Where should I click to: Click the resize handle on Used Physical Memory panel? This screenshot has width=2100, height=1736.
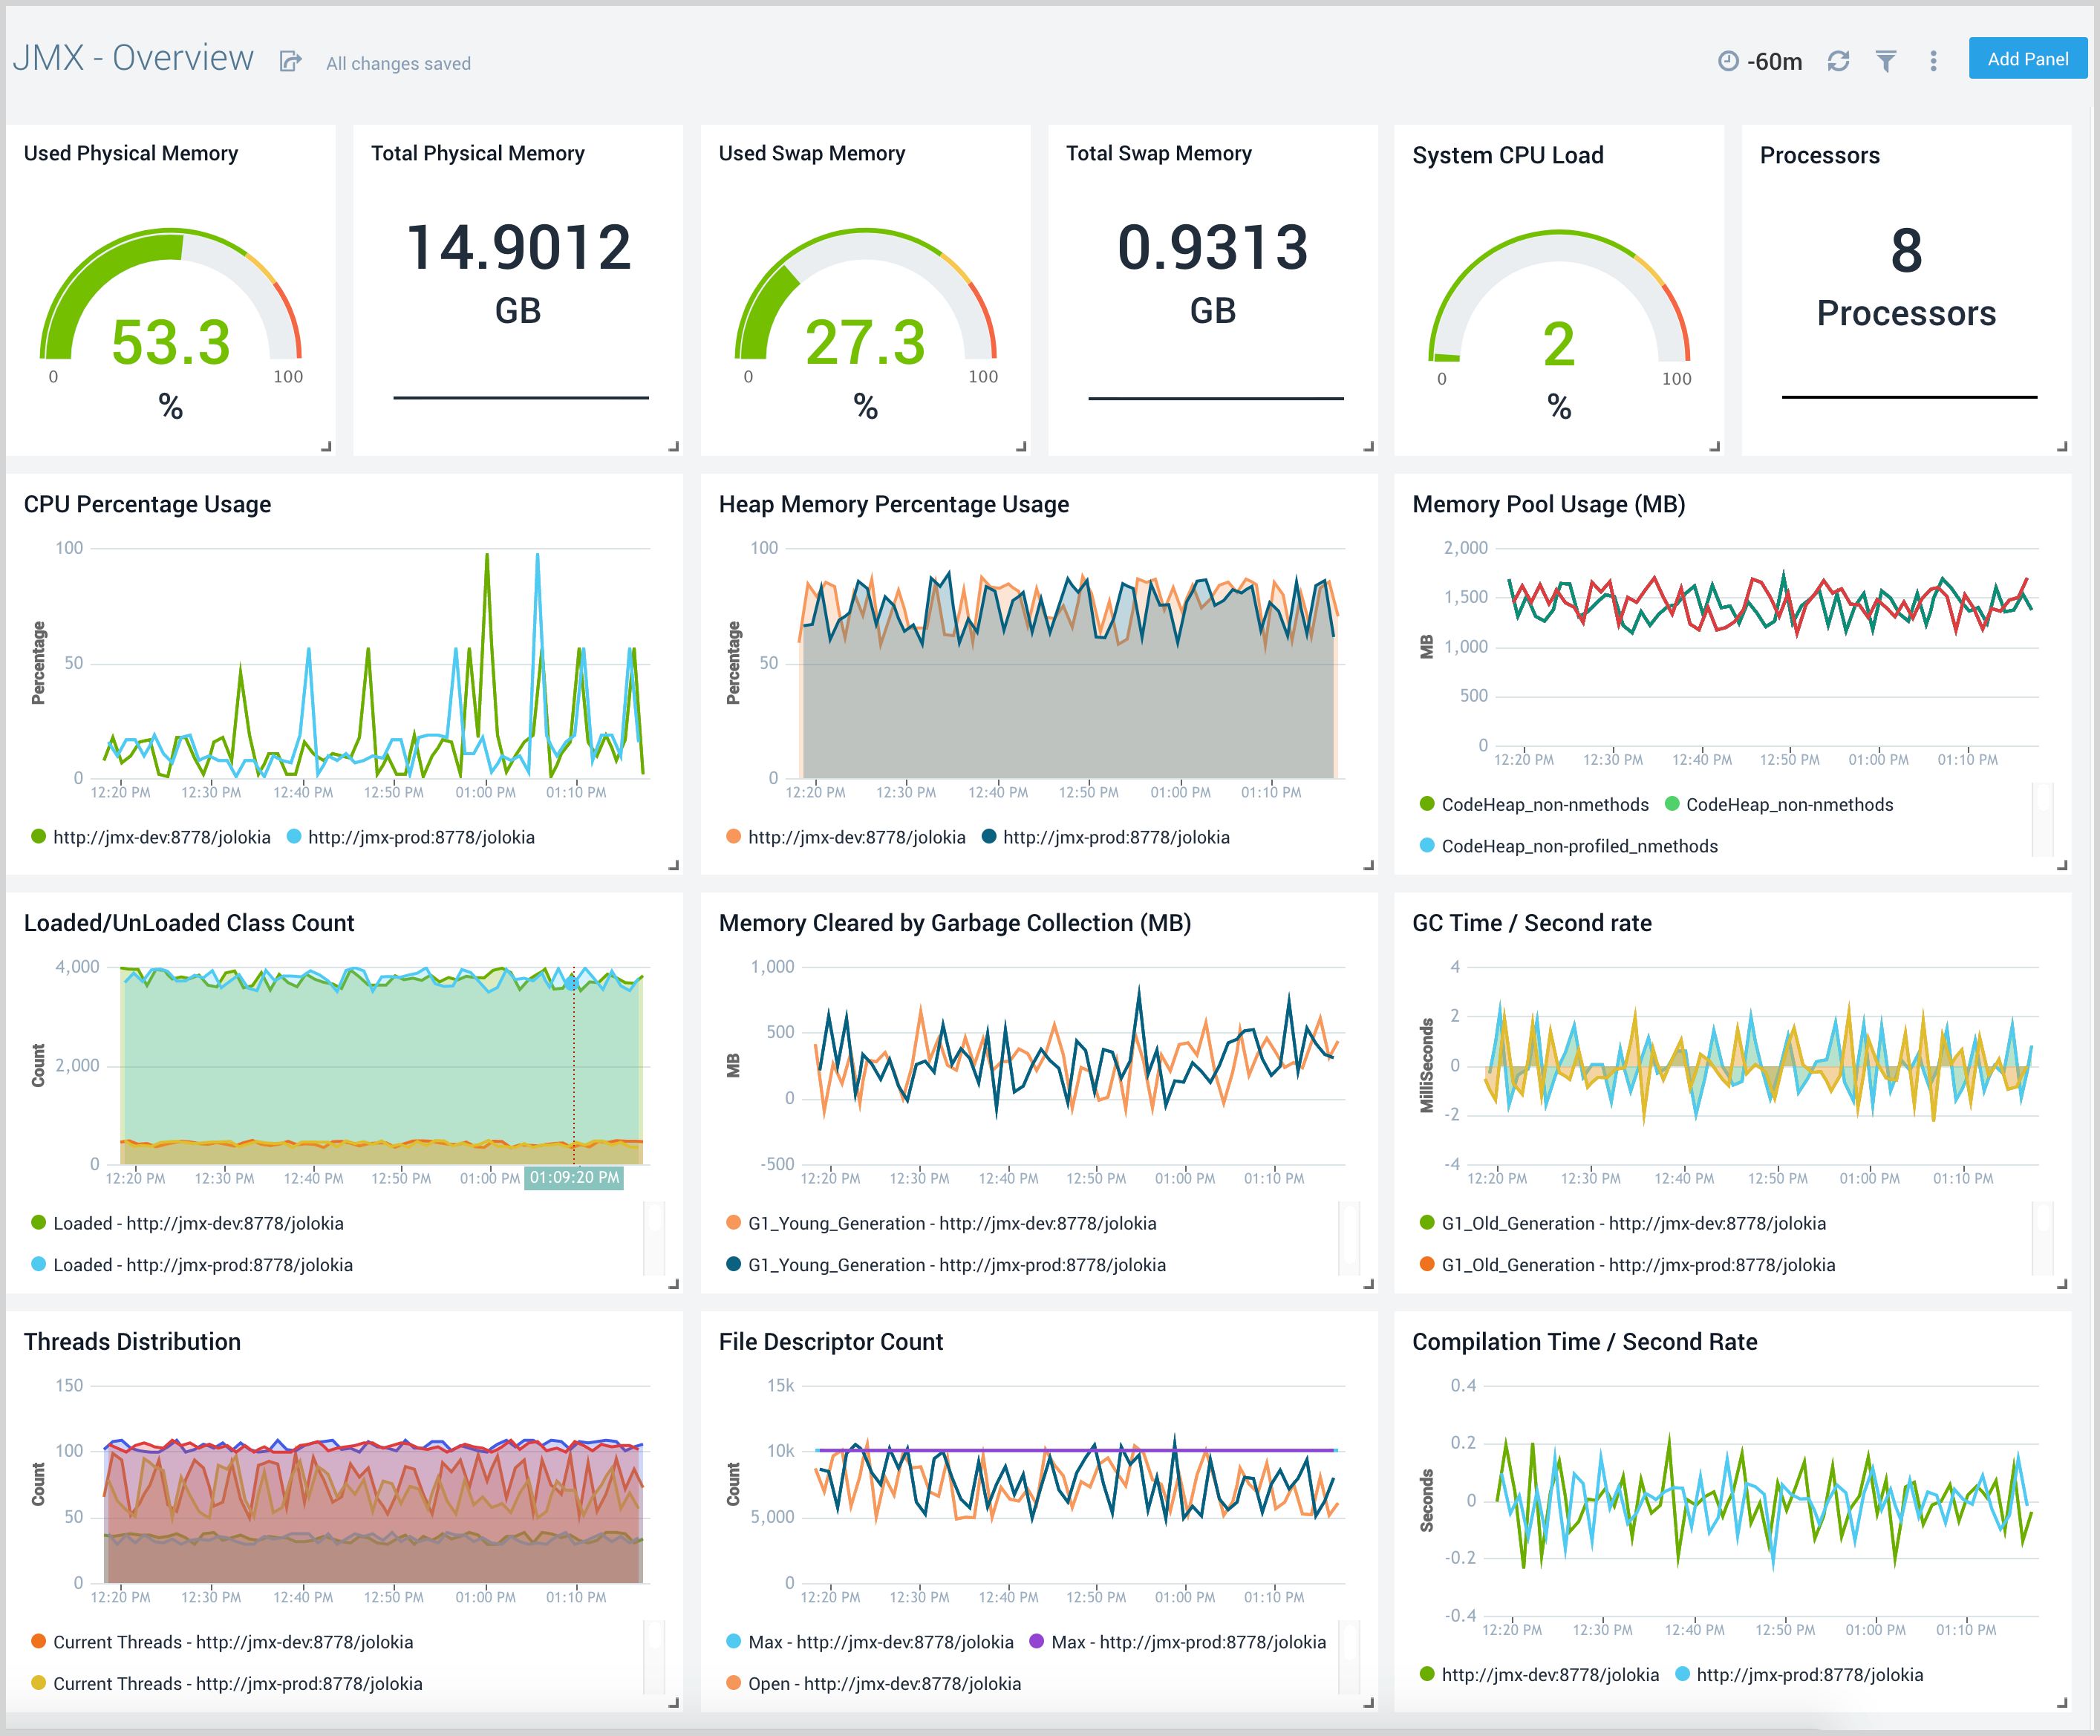[x=325, y=446]
